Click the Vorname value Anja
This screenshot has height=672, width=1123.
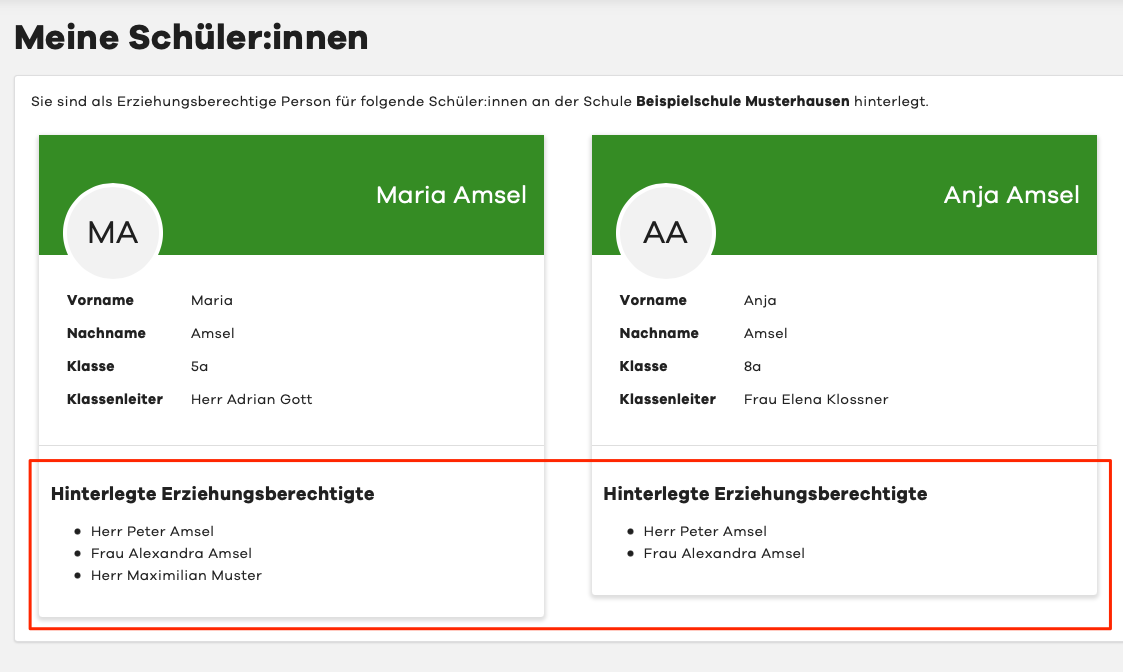760,300
